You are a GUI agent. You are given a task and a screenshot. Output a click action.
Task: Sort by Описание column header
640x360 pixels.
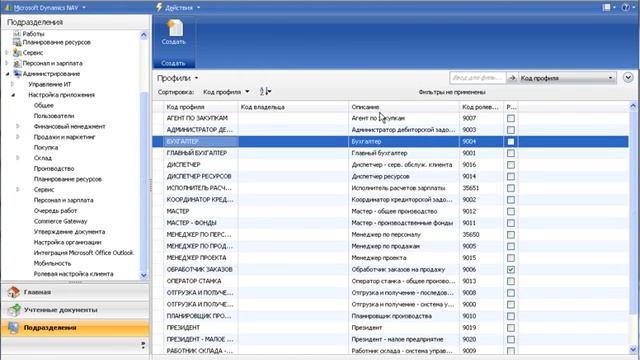404,107
